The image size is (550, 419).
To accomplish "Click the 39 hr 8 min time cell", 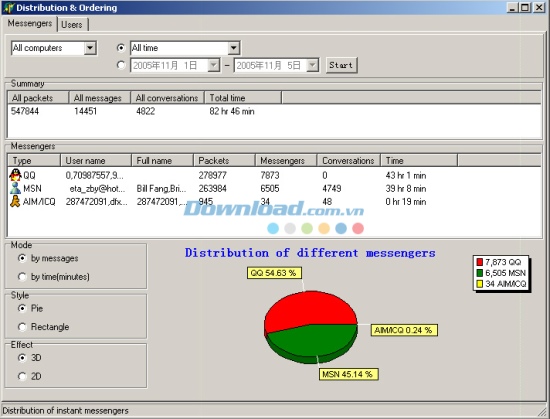I will point(406,188).
